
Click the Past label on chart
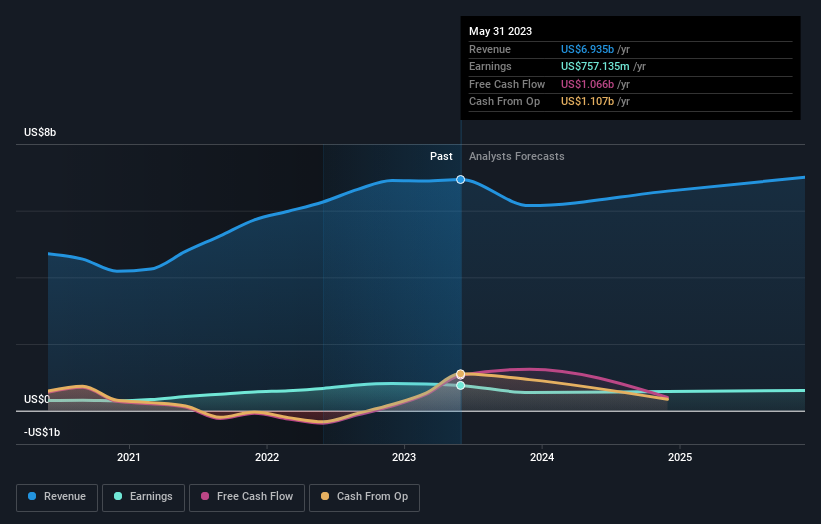click(441, 156)
